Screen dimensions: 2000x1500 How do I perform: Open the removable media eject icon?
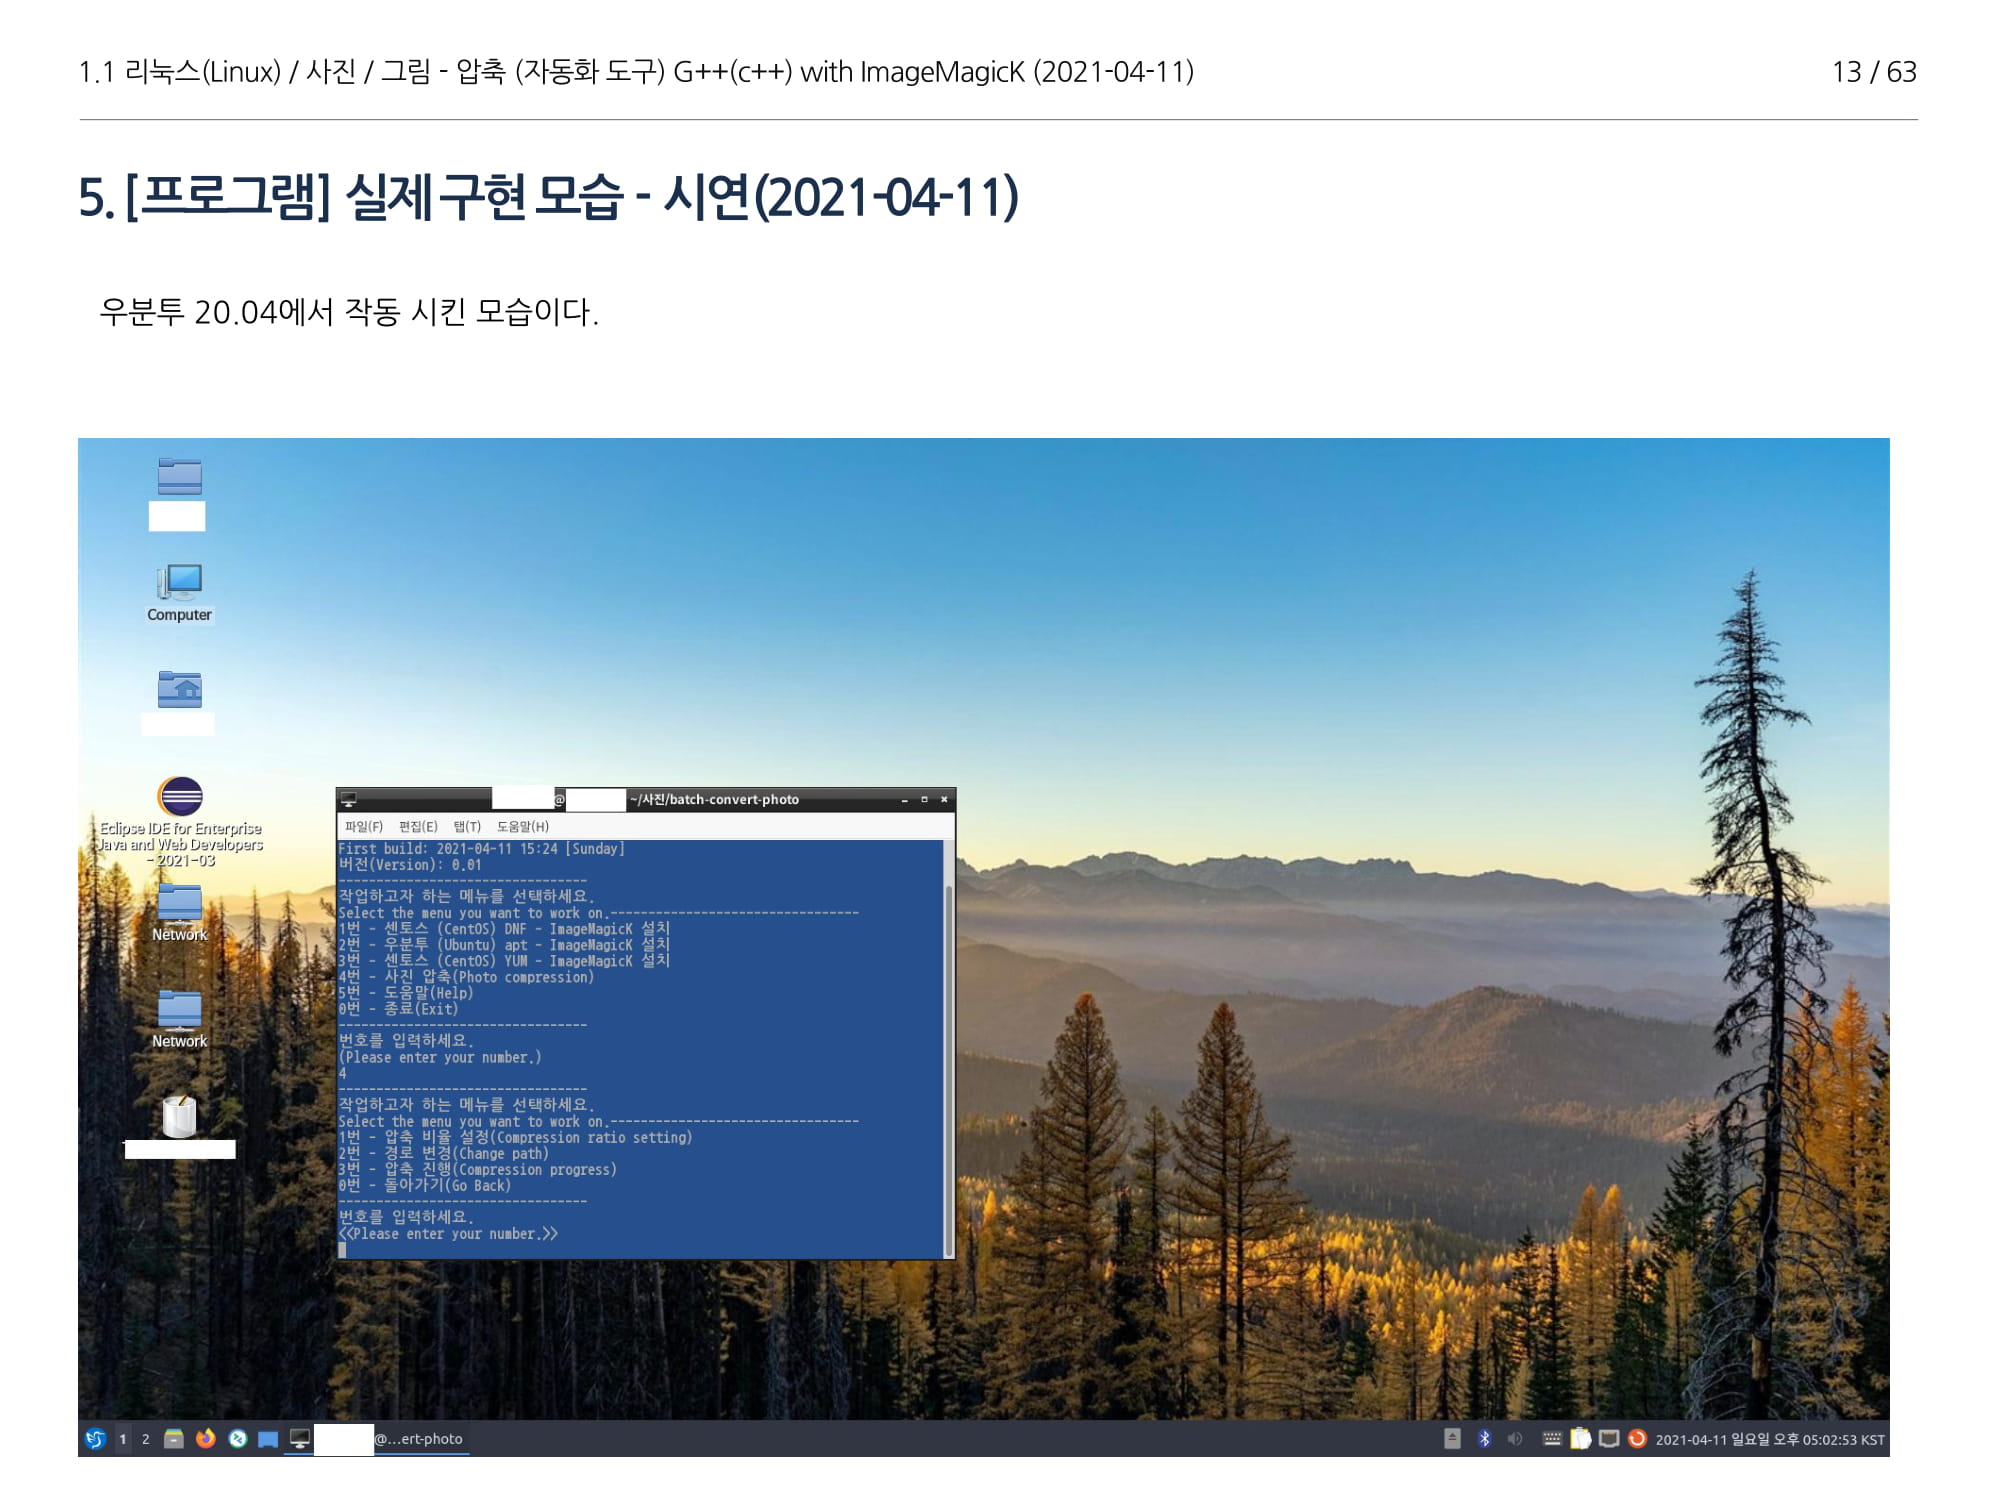coord(1453,1439)
